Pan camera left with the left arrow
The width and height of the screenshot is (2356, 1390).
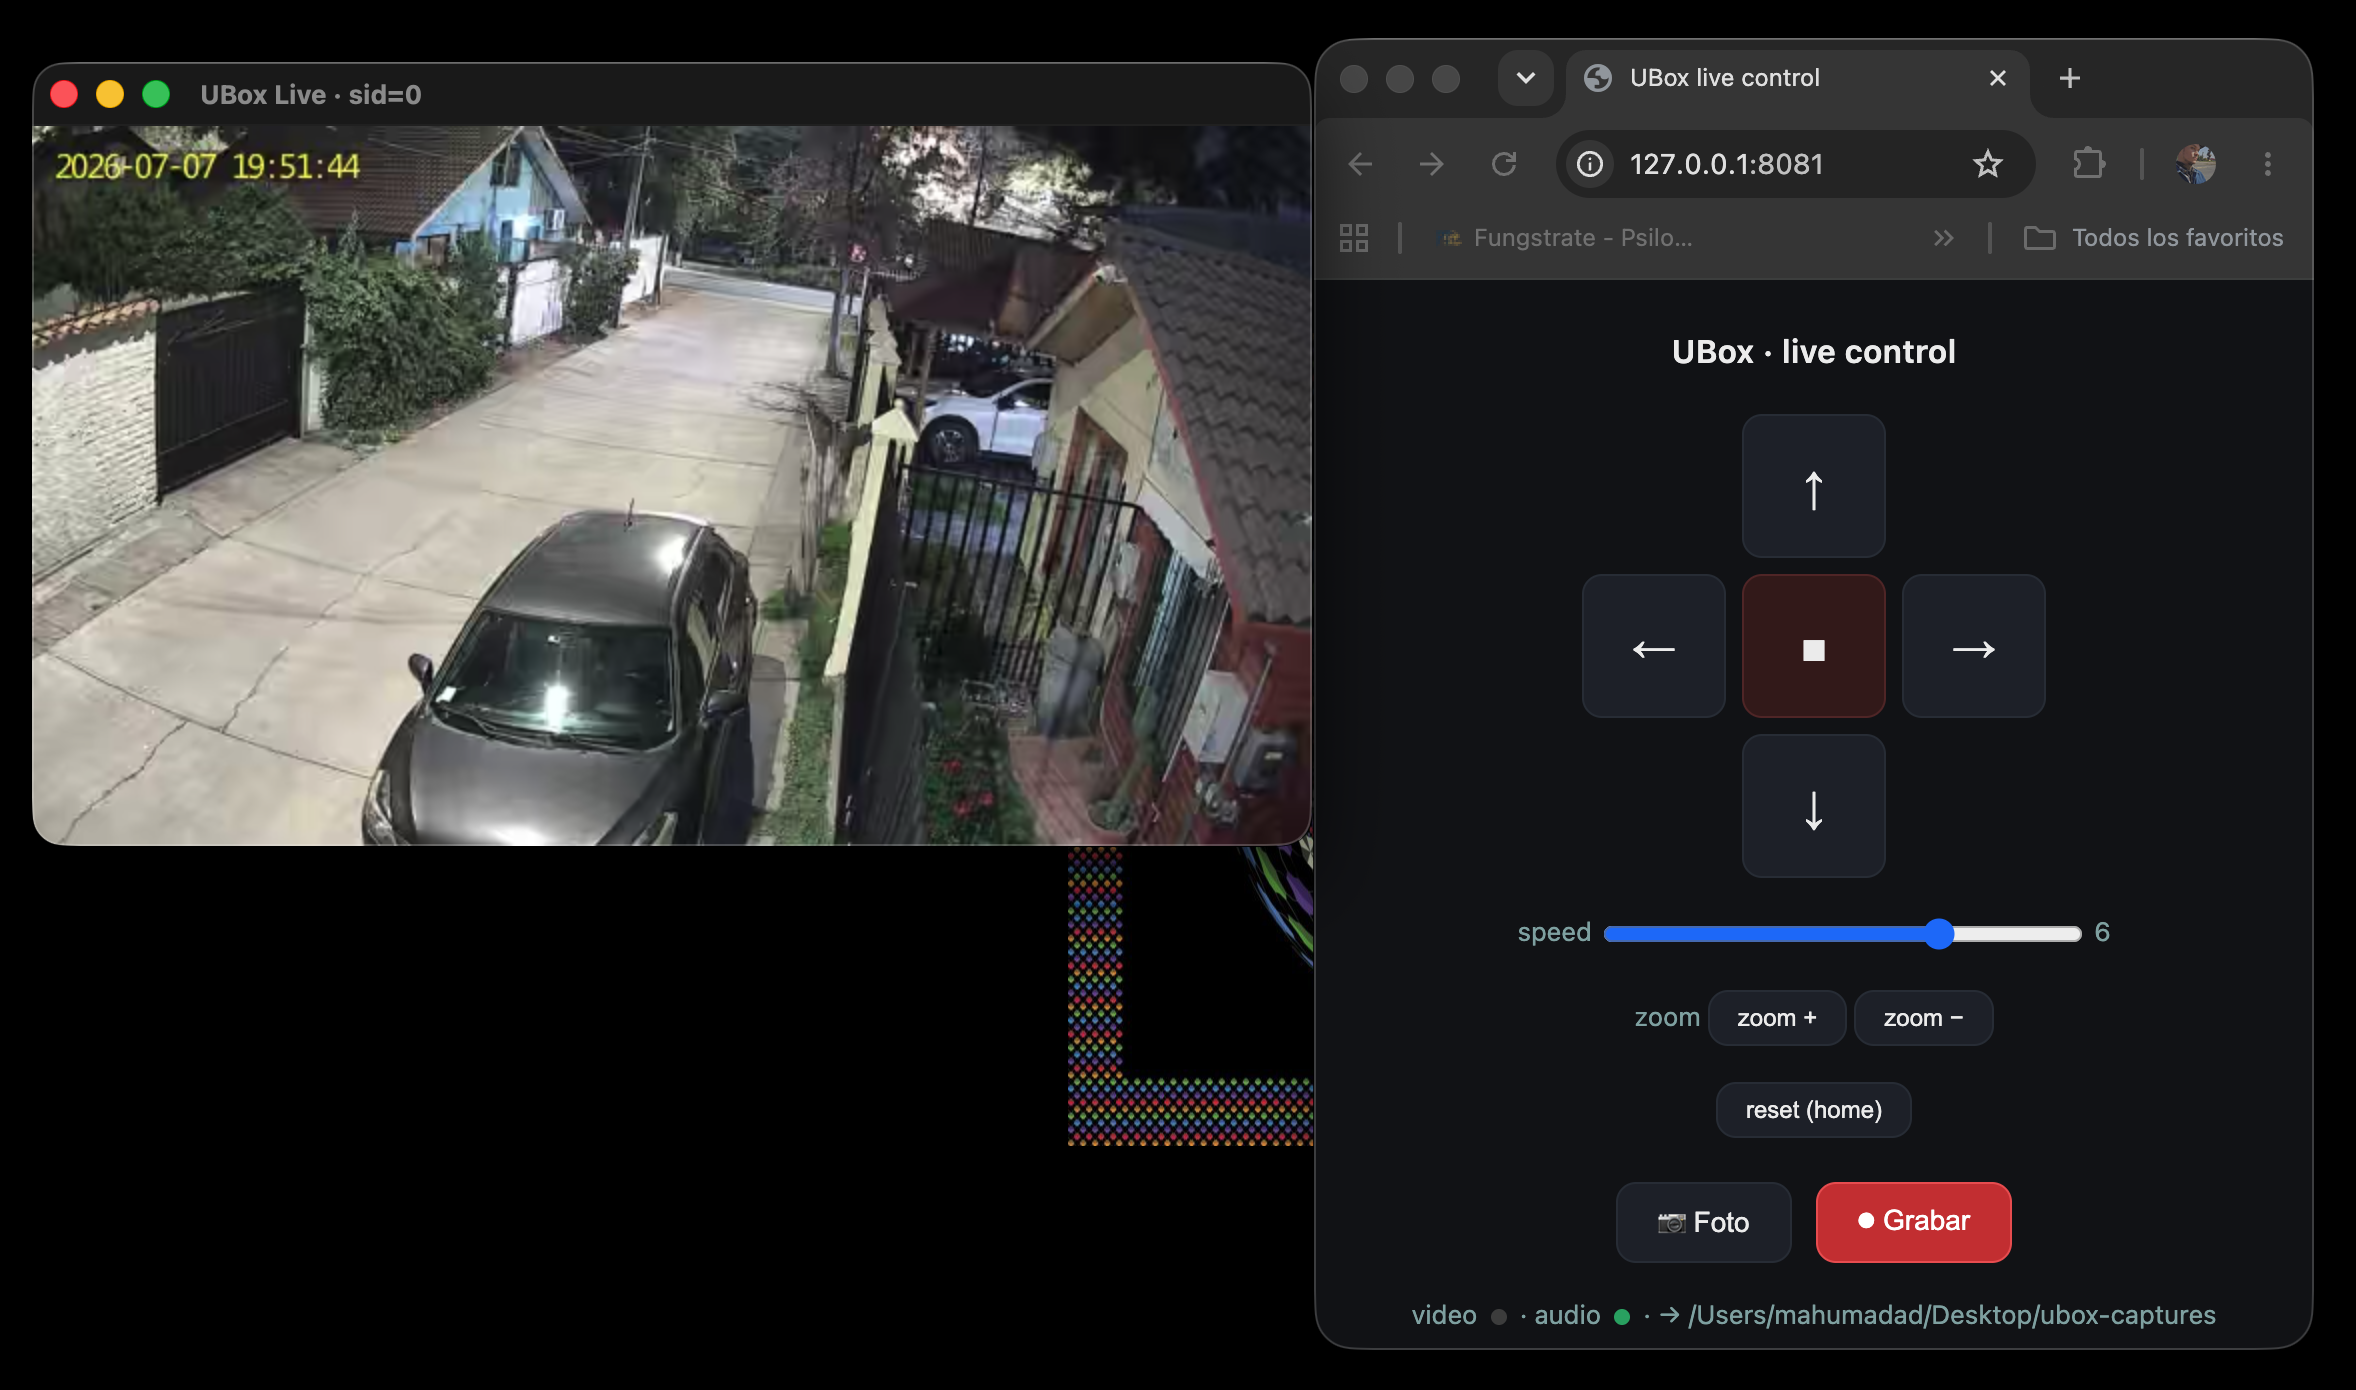click(1653, 646)
